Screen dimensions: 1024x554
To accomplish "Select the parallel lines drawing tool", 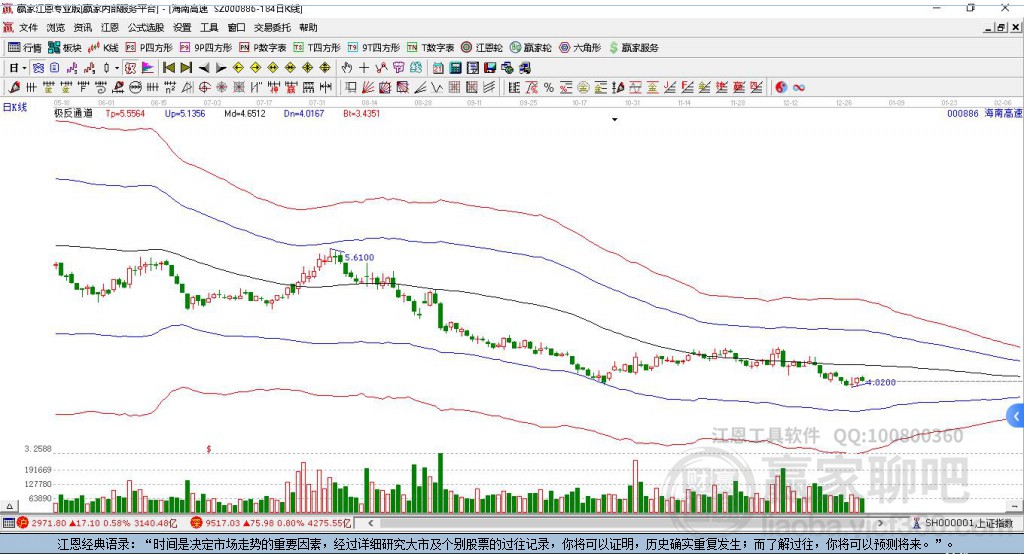I will pos(489,88).
